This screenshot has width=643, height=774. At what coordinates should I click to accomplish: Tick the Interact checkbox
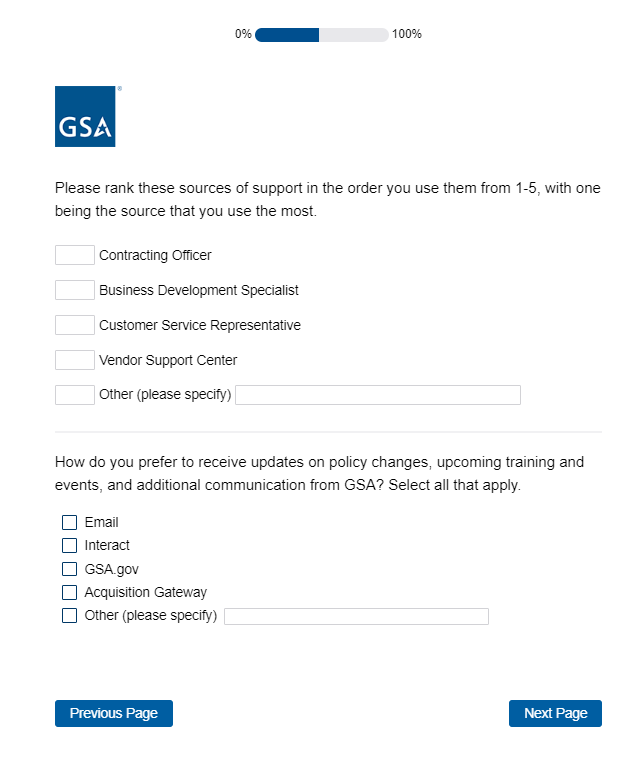[x=69, y=545]
